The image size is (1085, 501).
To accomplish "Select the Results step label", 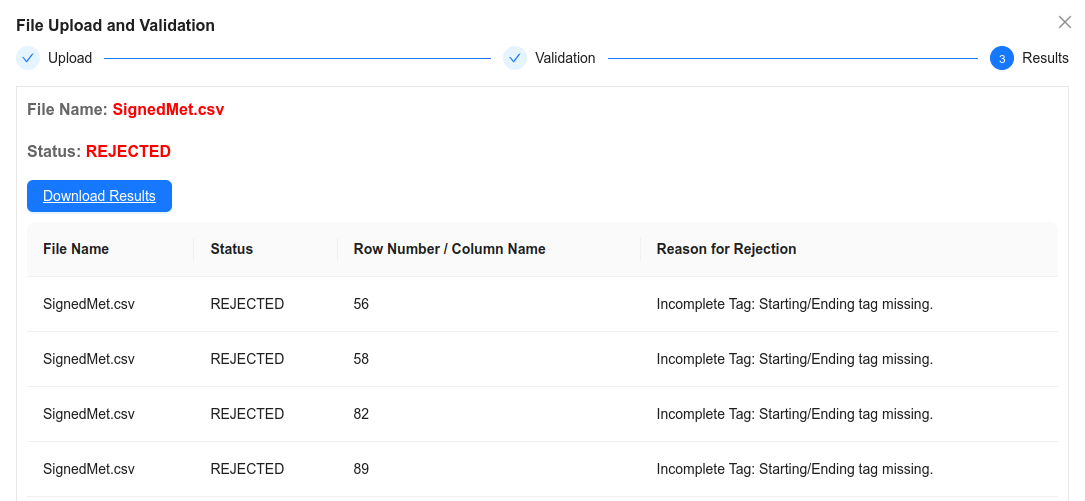I will pyautogui.click(x=1045, y=58).
